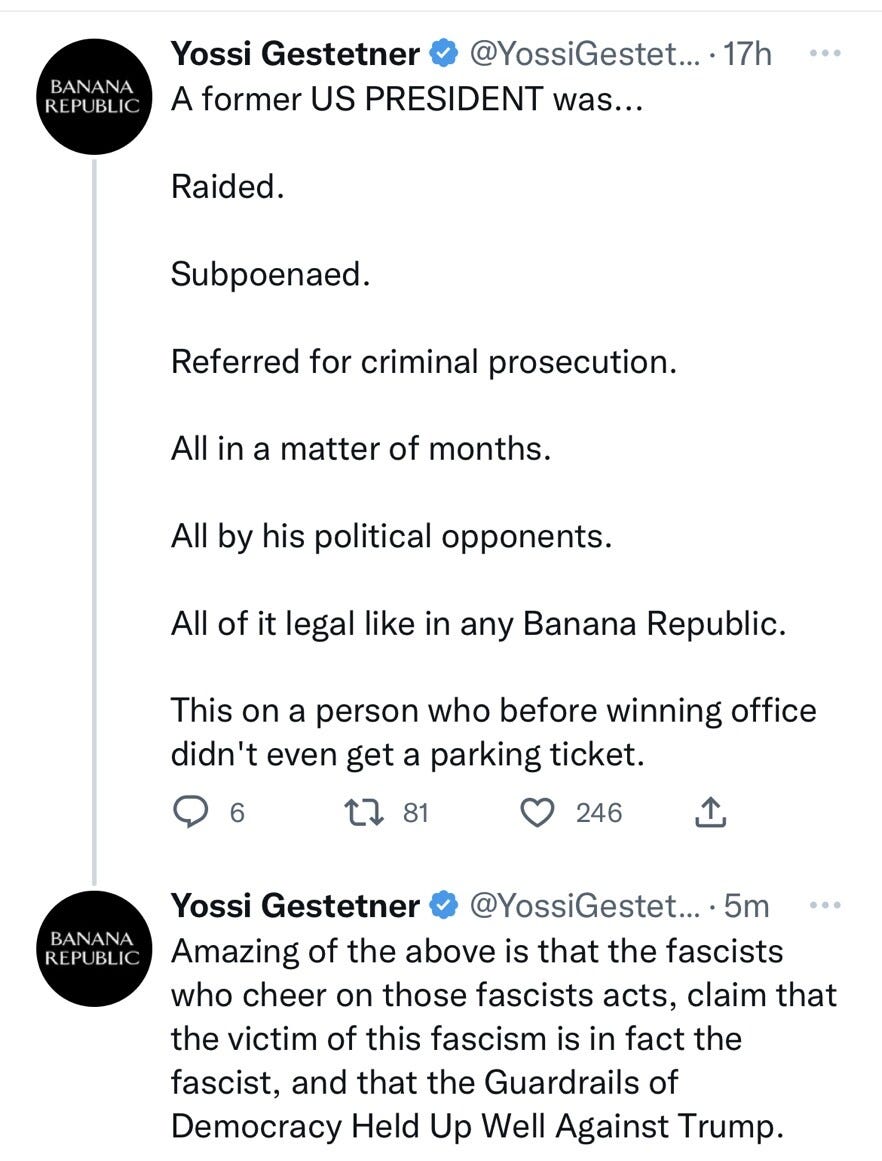Click the 246 likes count

[x=598, y=813]
